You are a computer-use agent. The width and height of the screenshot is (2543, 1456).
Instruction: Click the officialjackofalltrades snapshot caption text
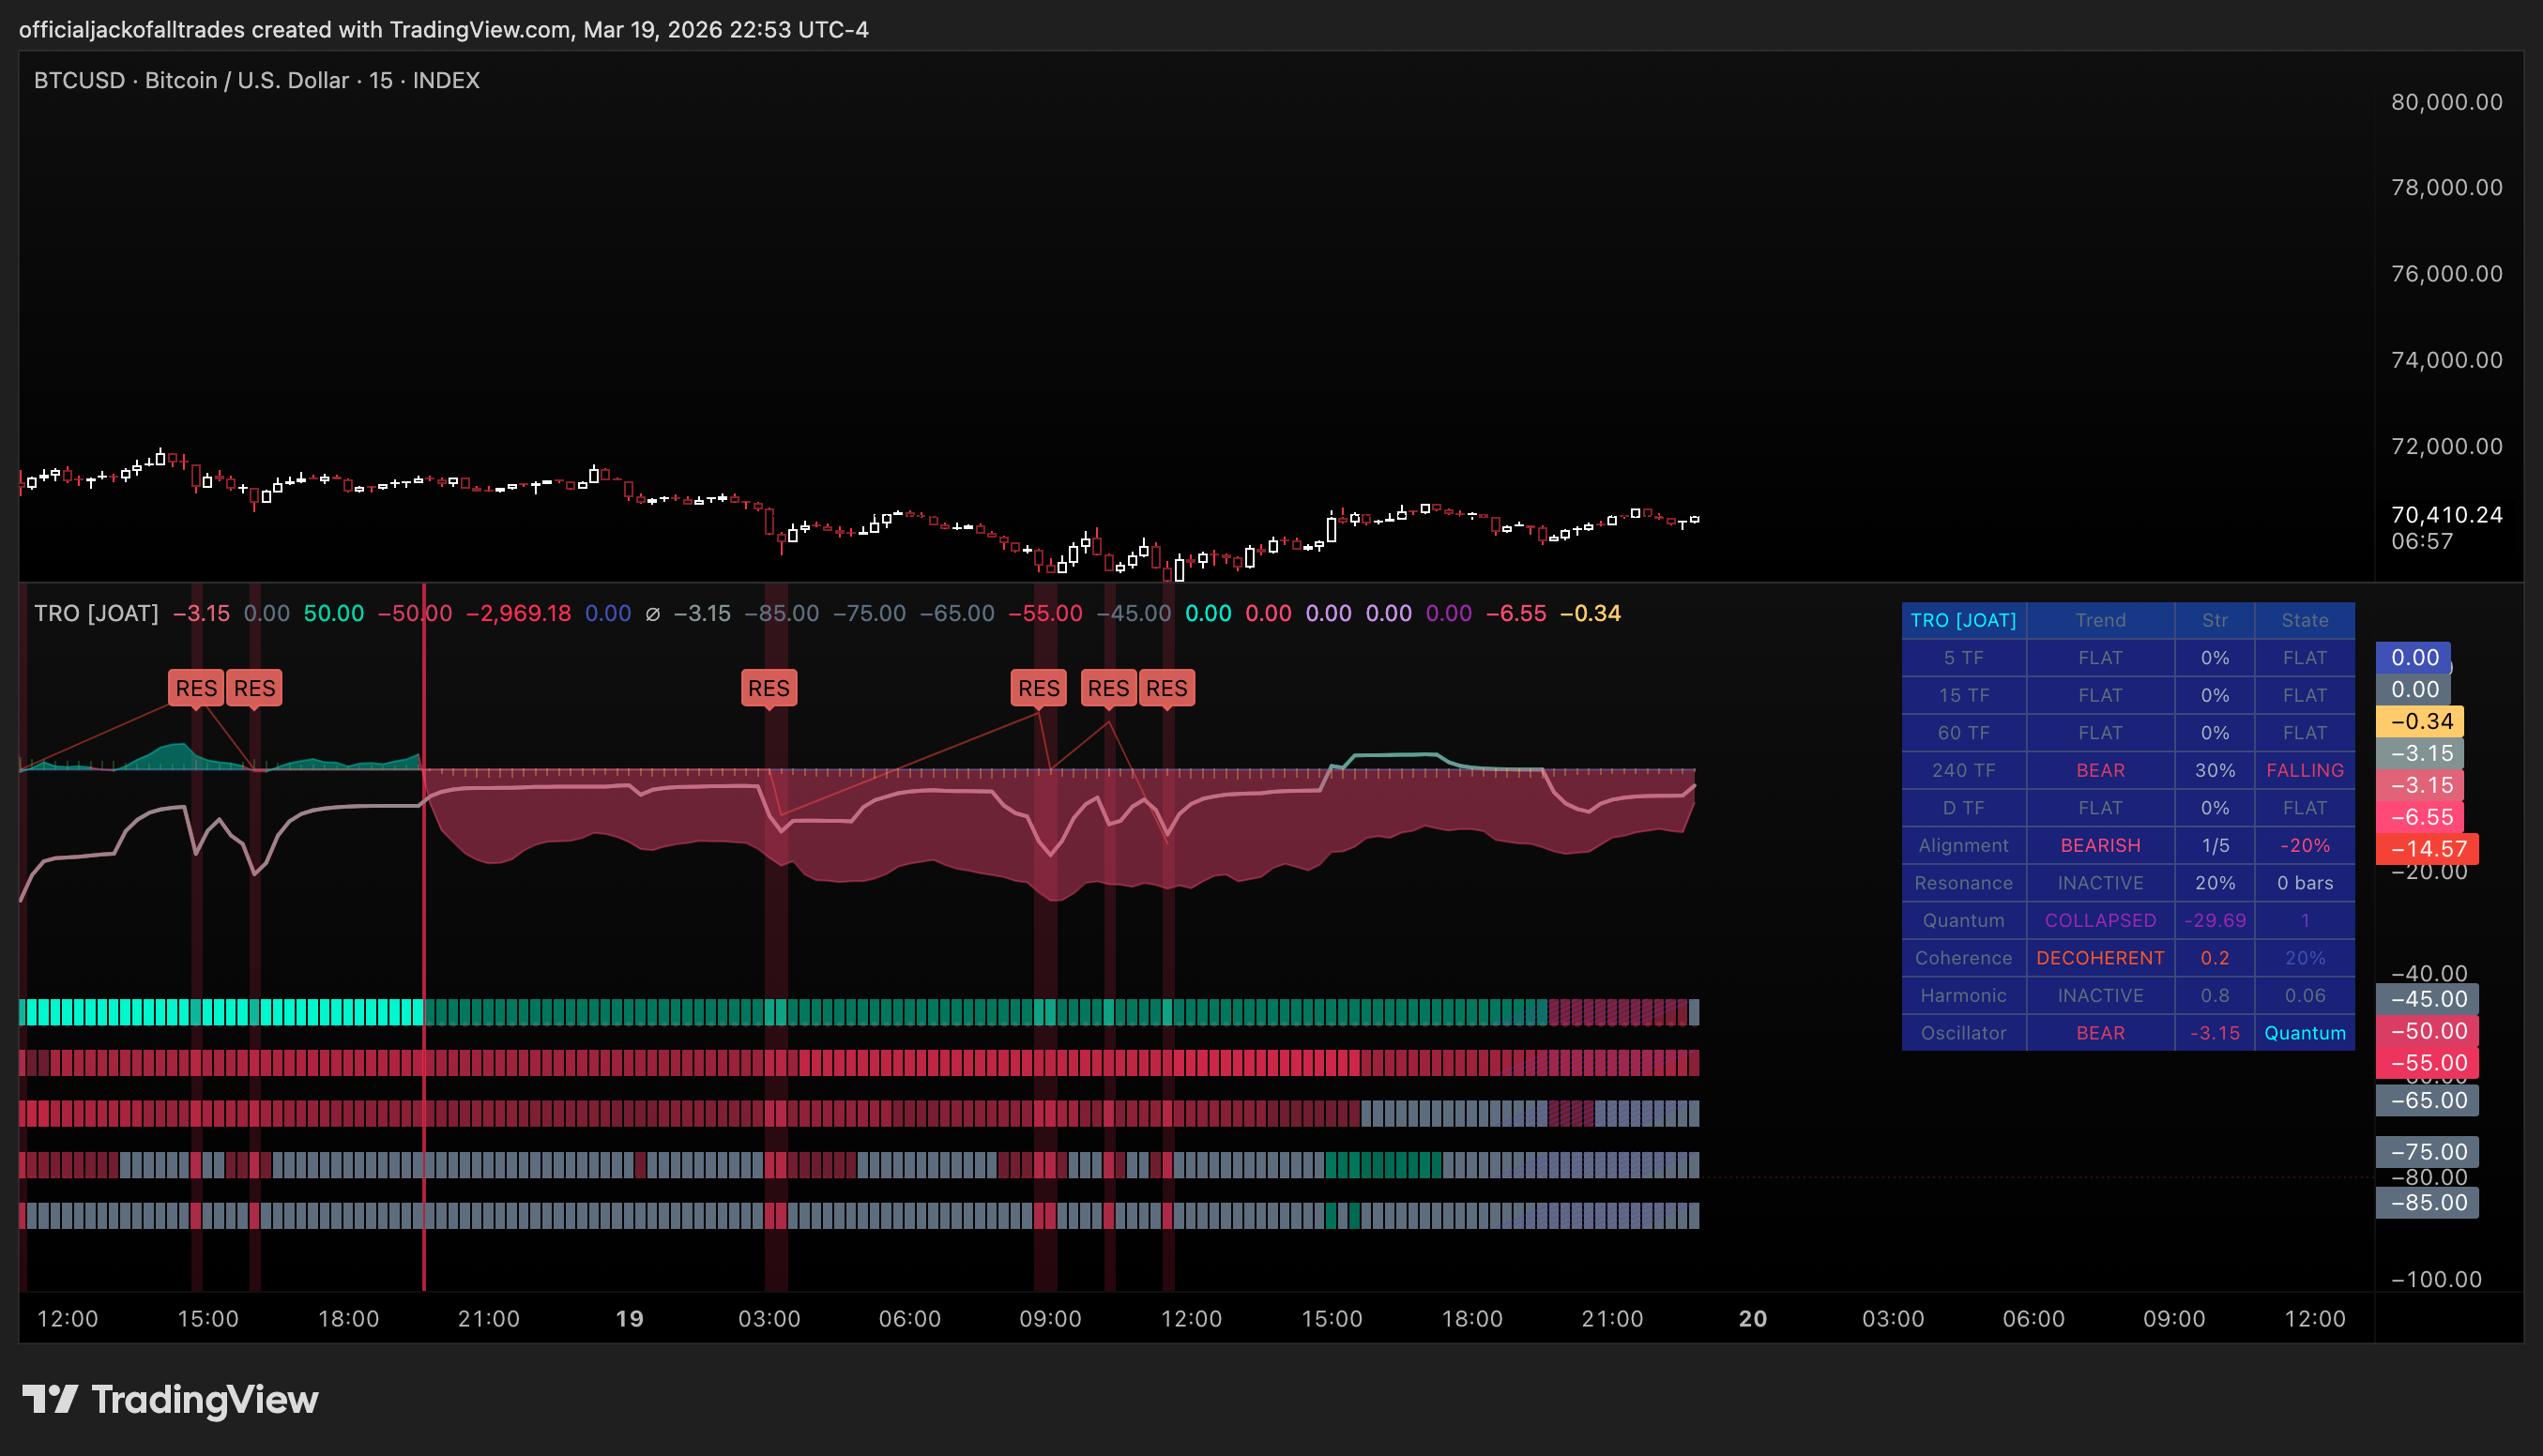pyautogui.click(x=444, y=30)
